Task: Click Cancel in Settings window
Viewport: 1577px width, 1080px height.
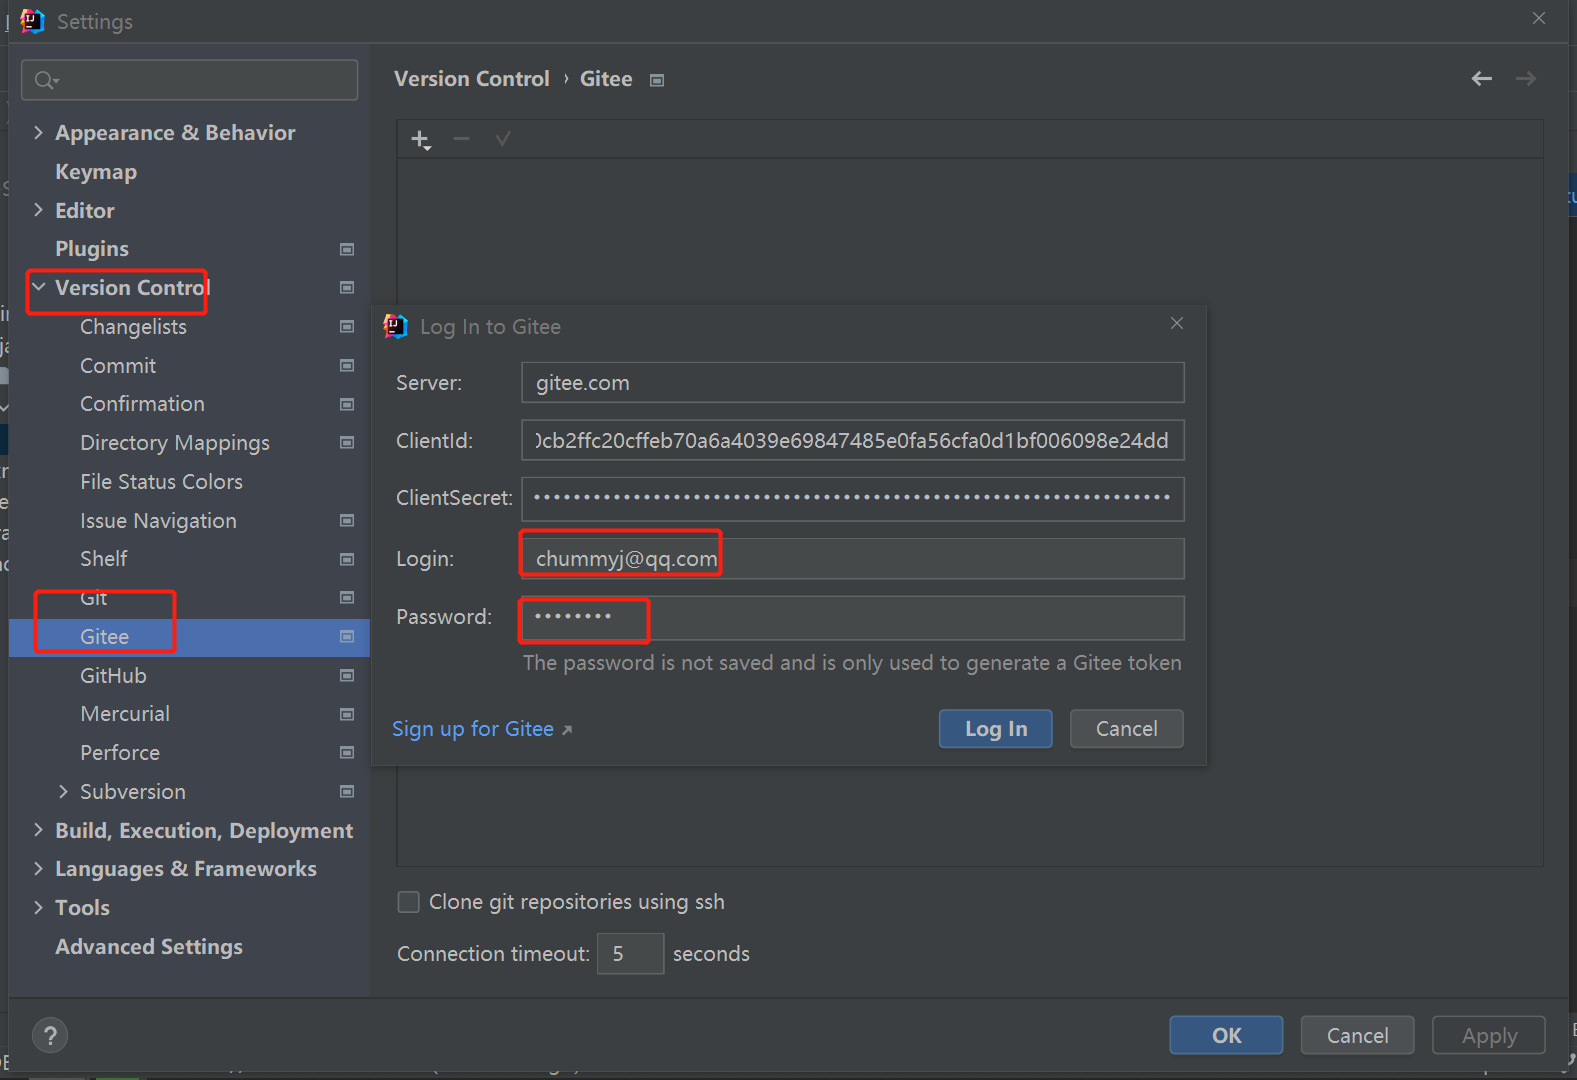Action: pyautogui.click(x=1357, y=1035)
